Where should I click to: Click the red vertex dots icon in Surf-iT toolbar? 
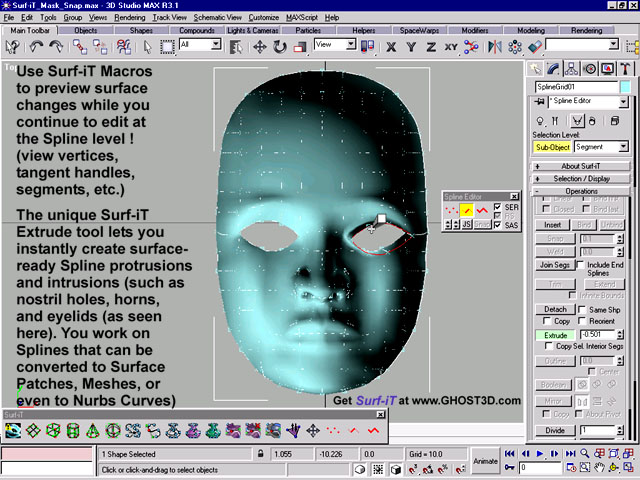coord(333,430)
